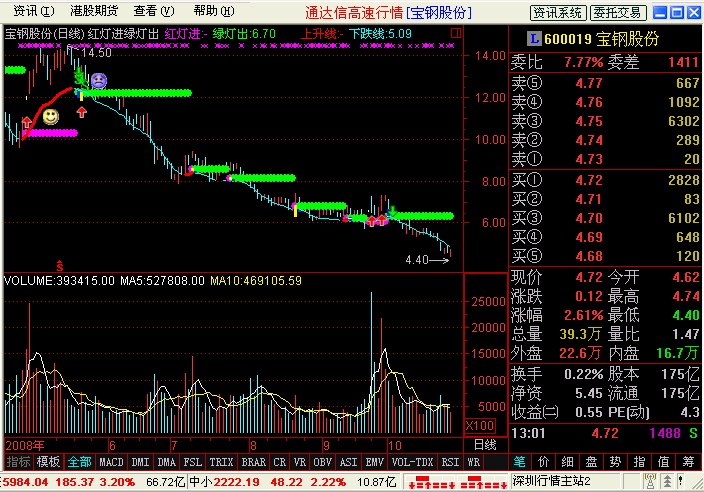
Task: Click the 资讯系统 button
Action: tap(558, 13)
